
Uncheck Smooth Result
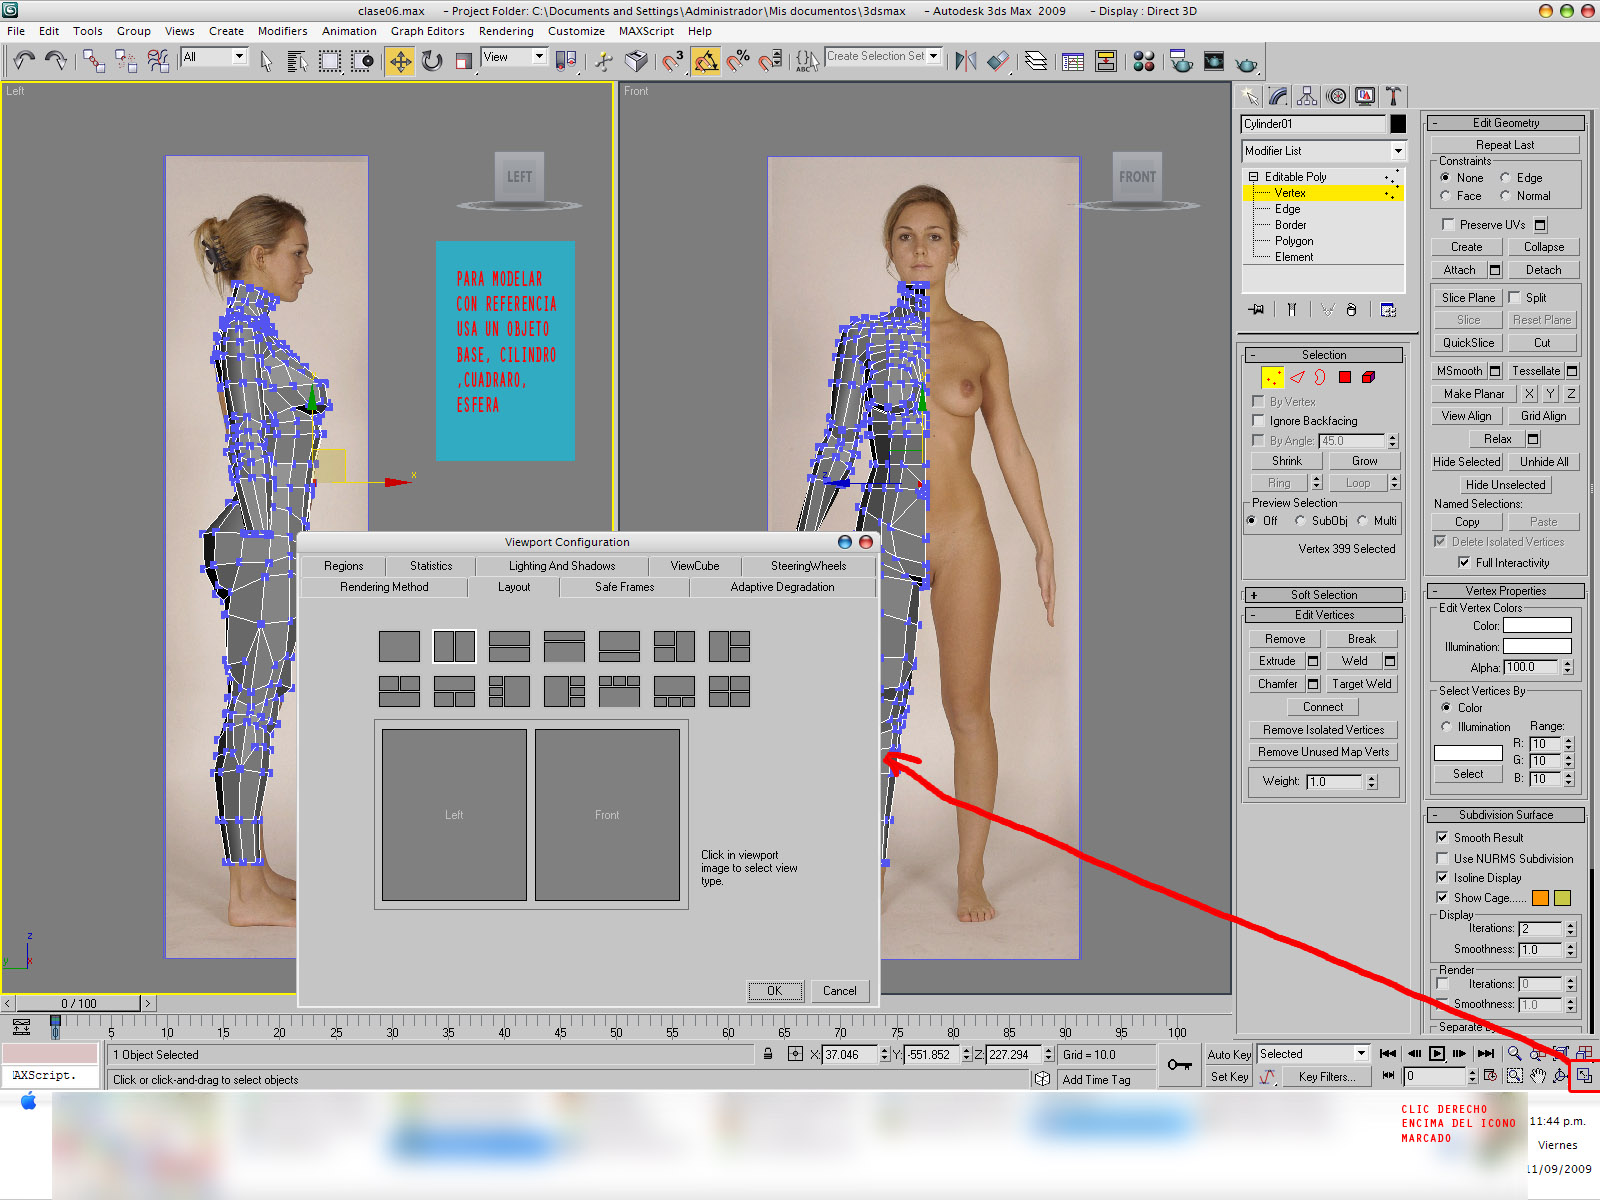(1442, 838)
